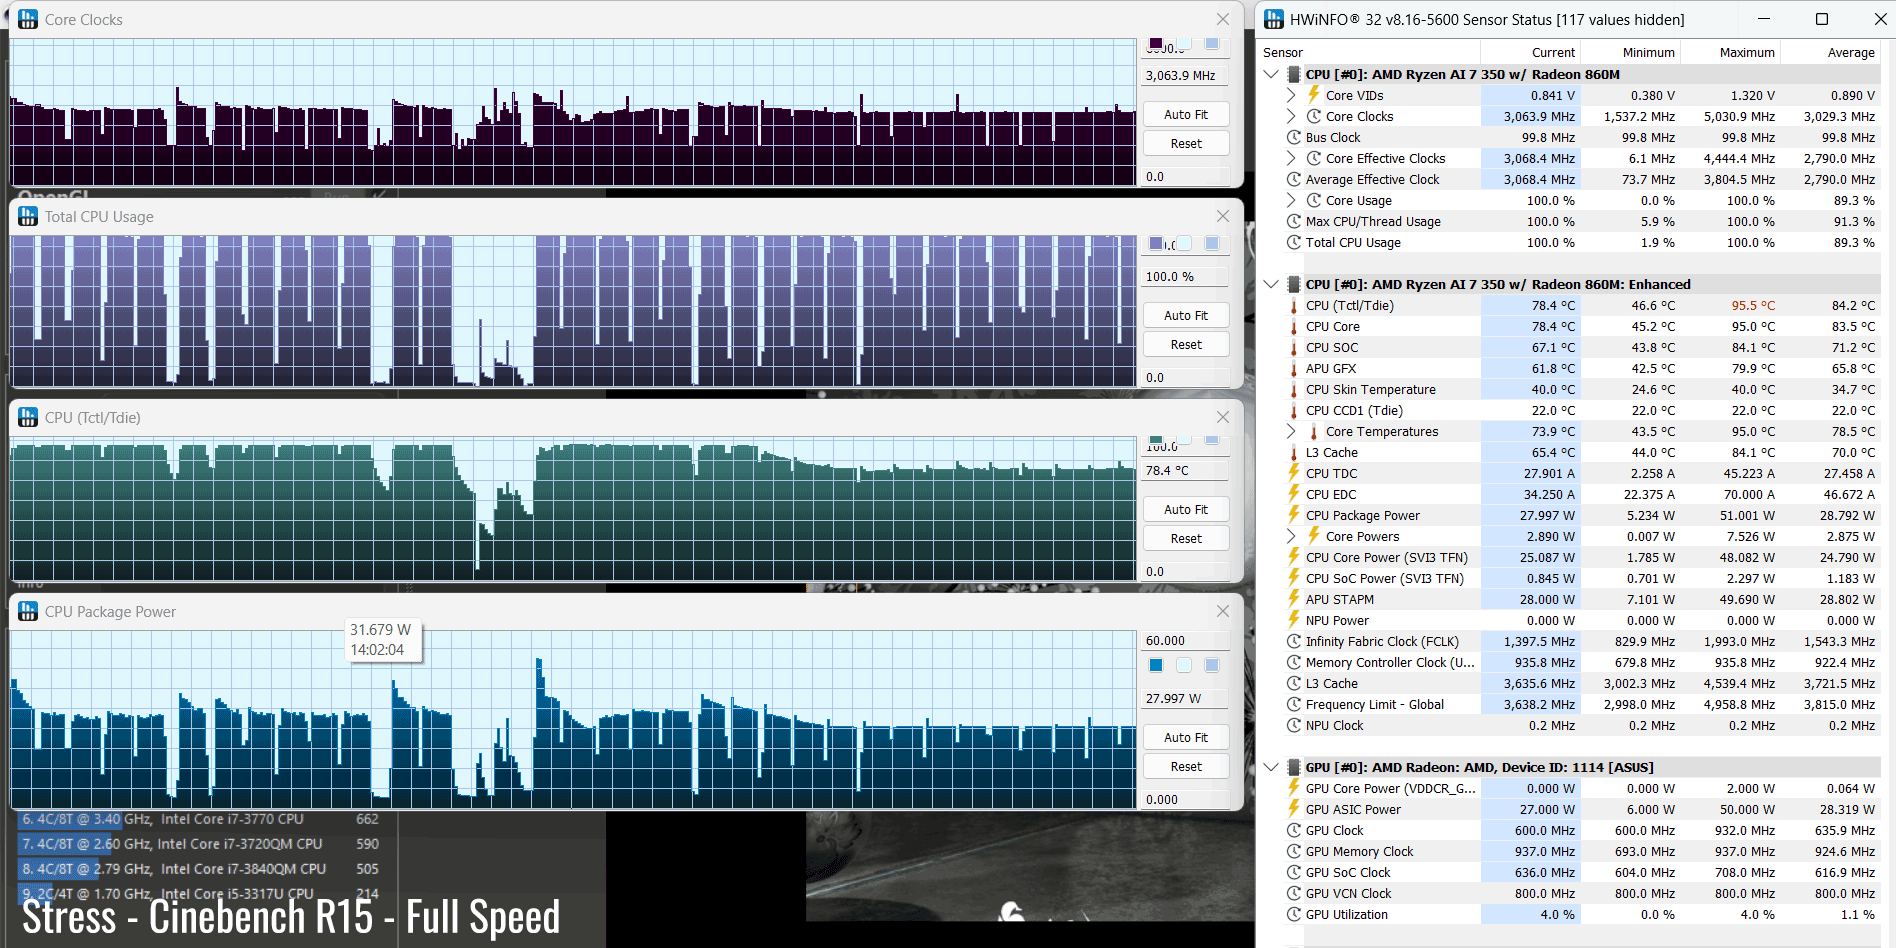
Task: Click the chip icon of CPU [#0] Enhanced group
Action: [x=1294, y=285]
